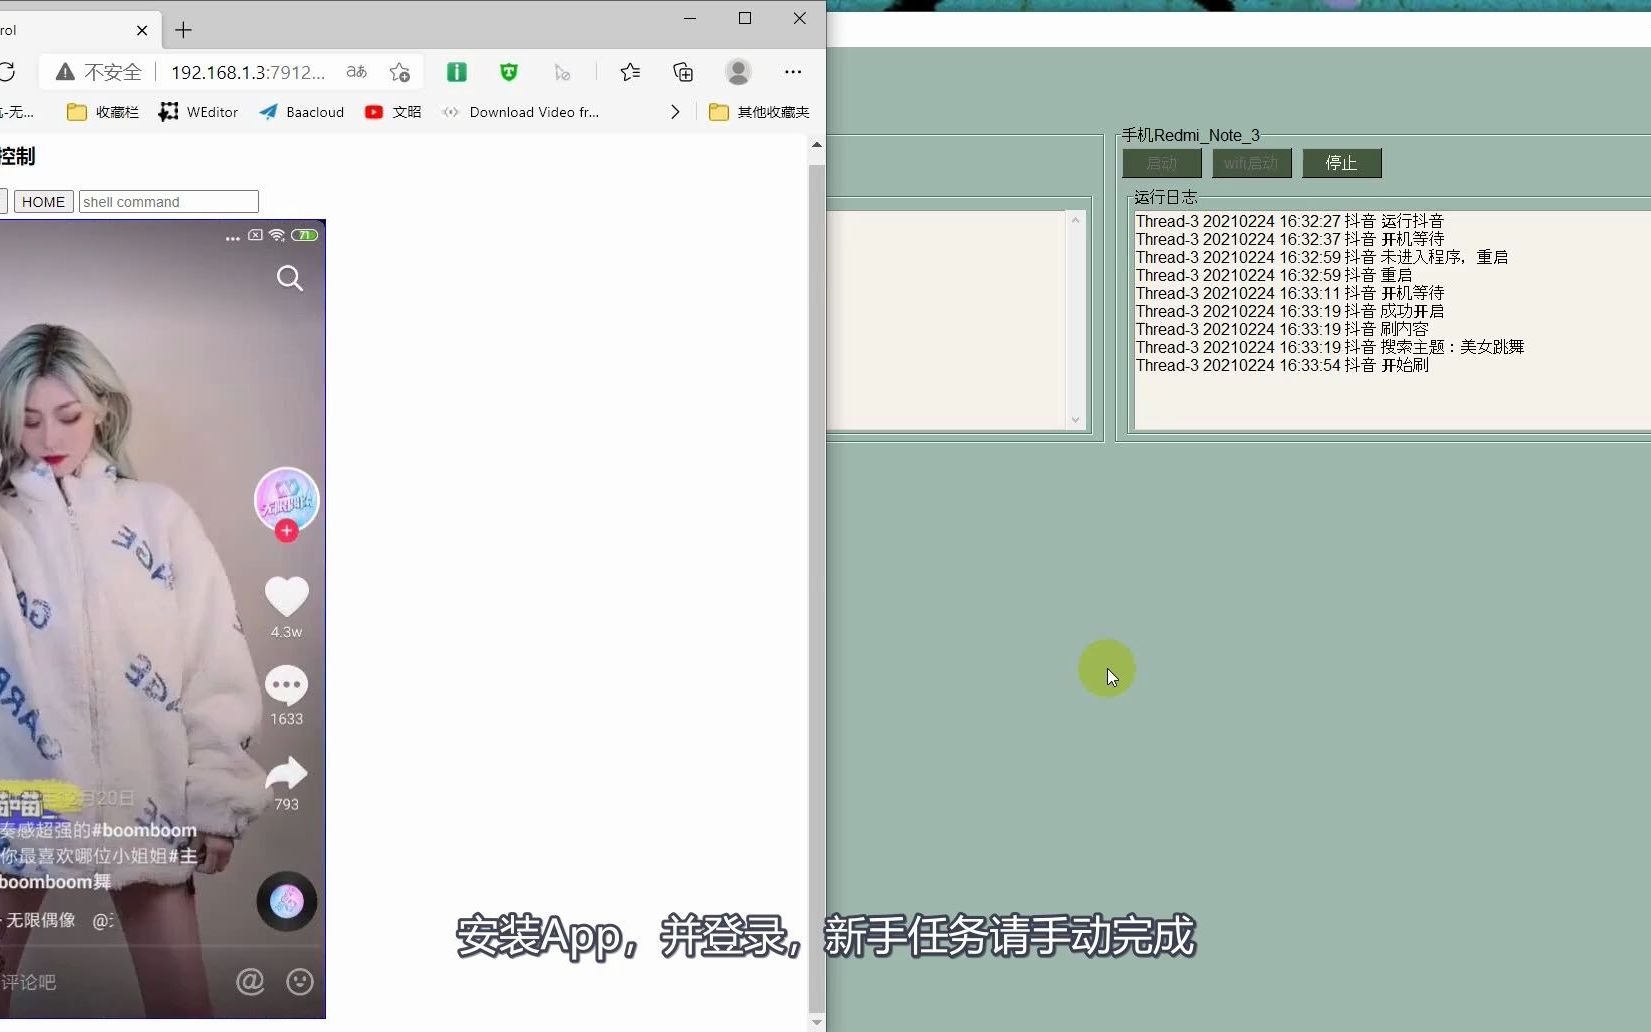1651x1032 pixels.
Task: Click the search magnifier in Douyin
Action: pyautogui.click(x=290, y=278)
